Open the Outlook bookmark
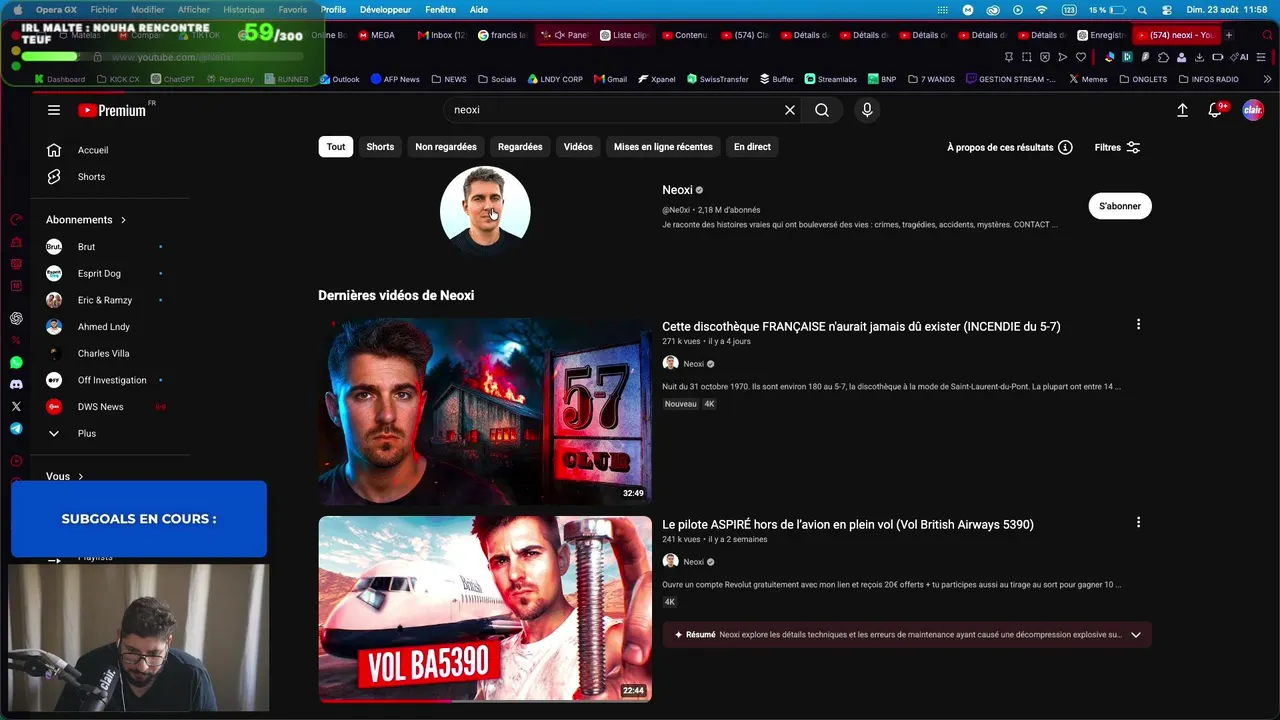1280x720 pixels. coord(340,79)
